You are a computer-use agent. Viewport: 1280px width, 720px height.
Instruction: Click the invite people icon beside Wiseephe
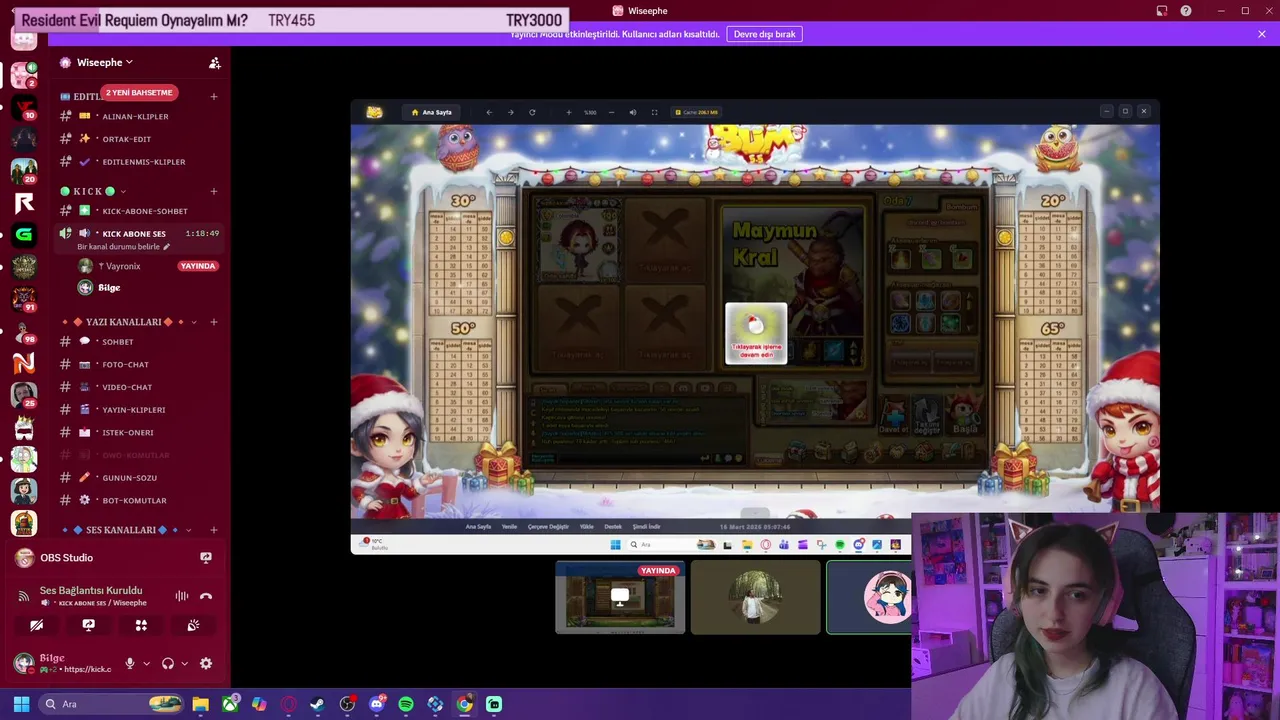[x=214, y=62]
